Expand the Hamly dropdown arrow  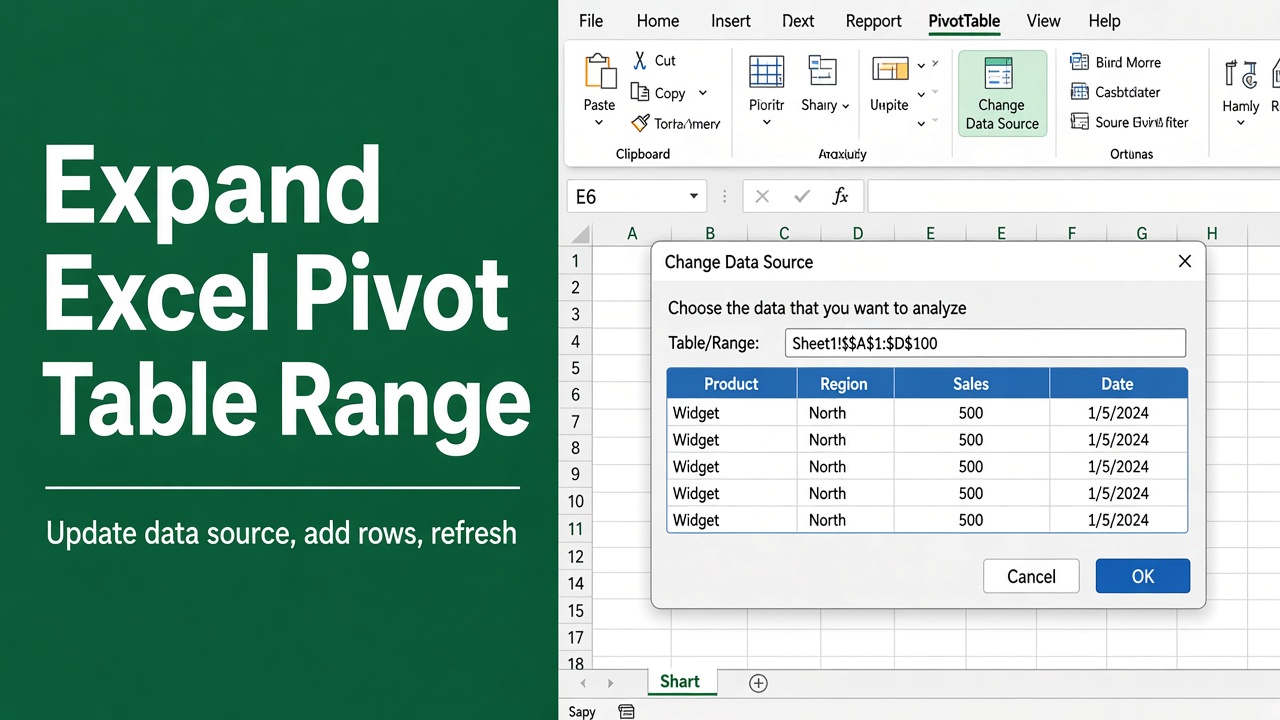click(x=1240, y=123)
